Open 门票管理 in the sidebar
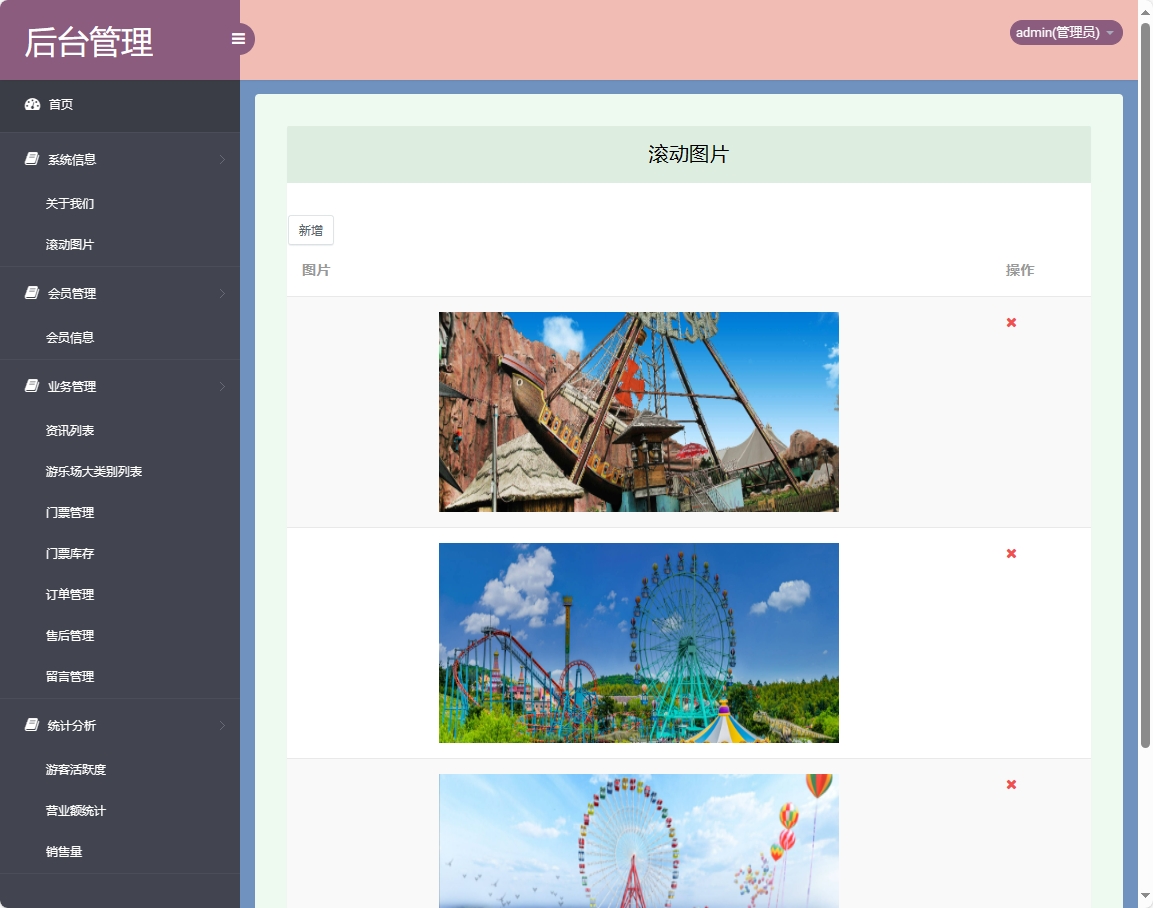The height and width of the screenshot is (908, 1153). click(70, 512)
